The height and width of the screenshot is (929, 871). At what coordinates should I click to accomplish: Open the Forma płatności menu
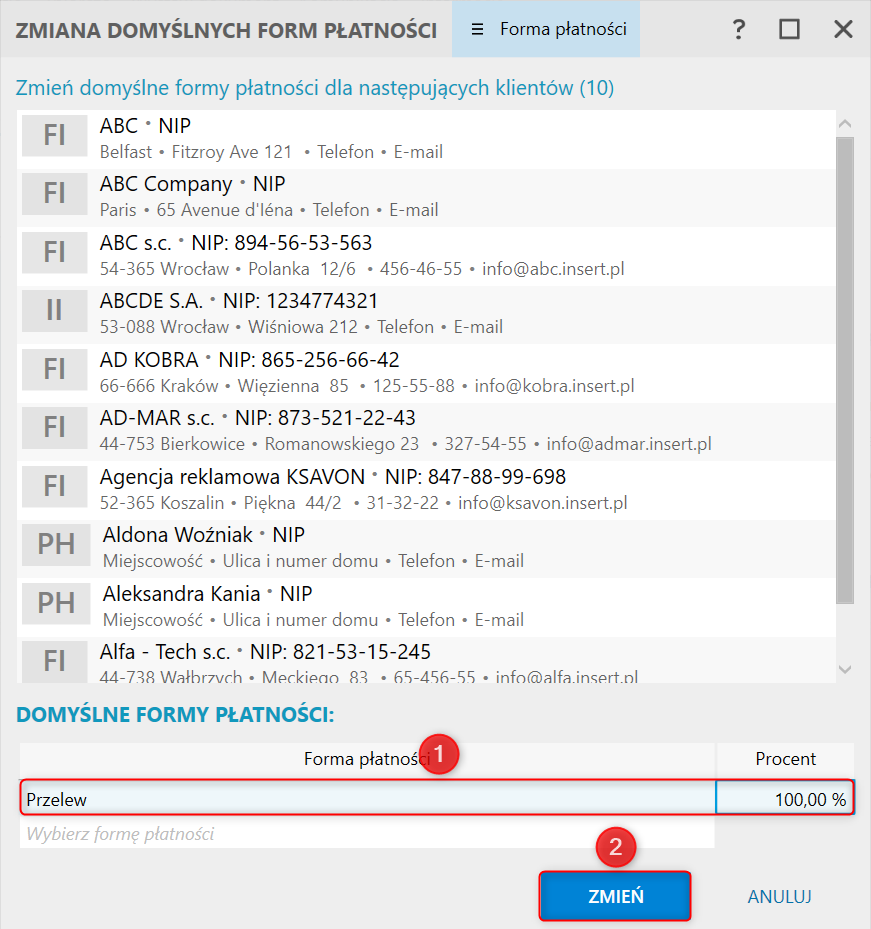[x=546, y=29]
